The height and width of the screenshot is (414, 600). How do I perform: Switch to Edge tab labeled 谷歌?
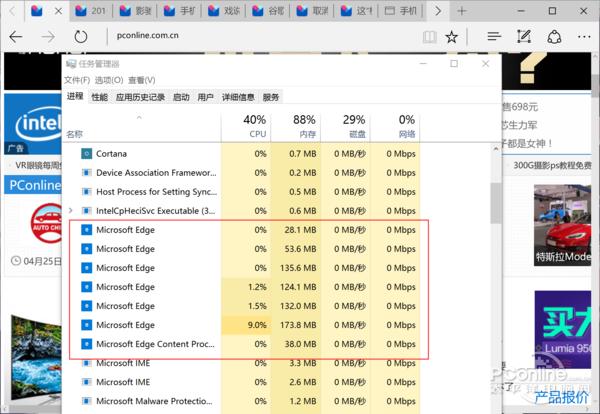[x=268, y=11]
